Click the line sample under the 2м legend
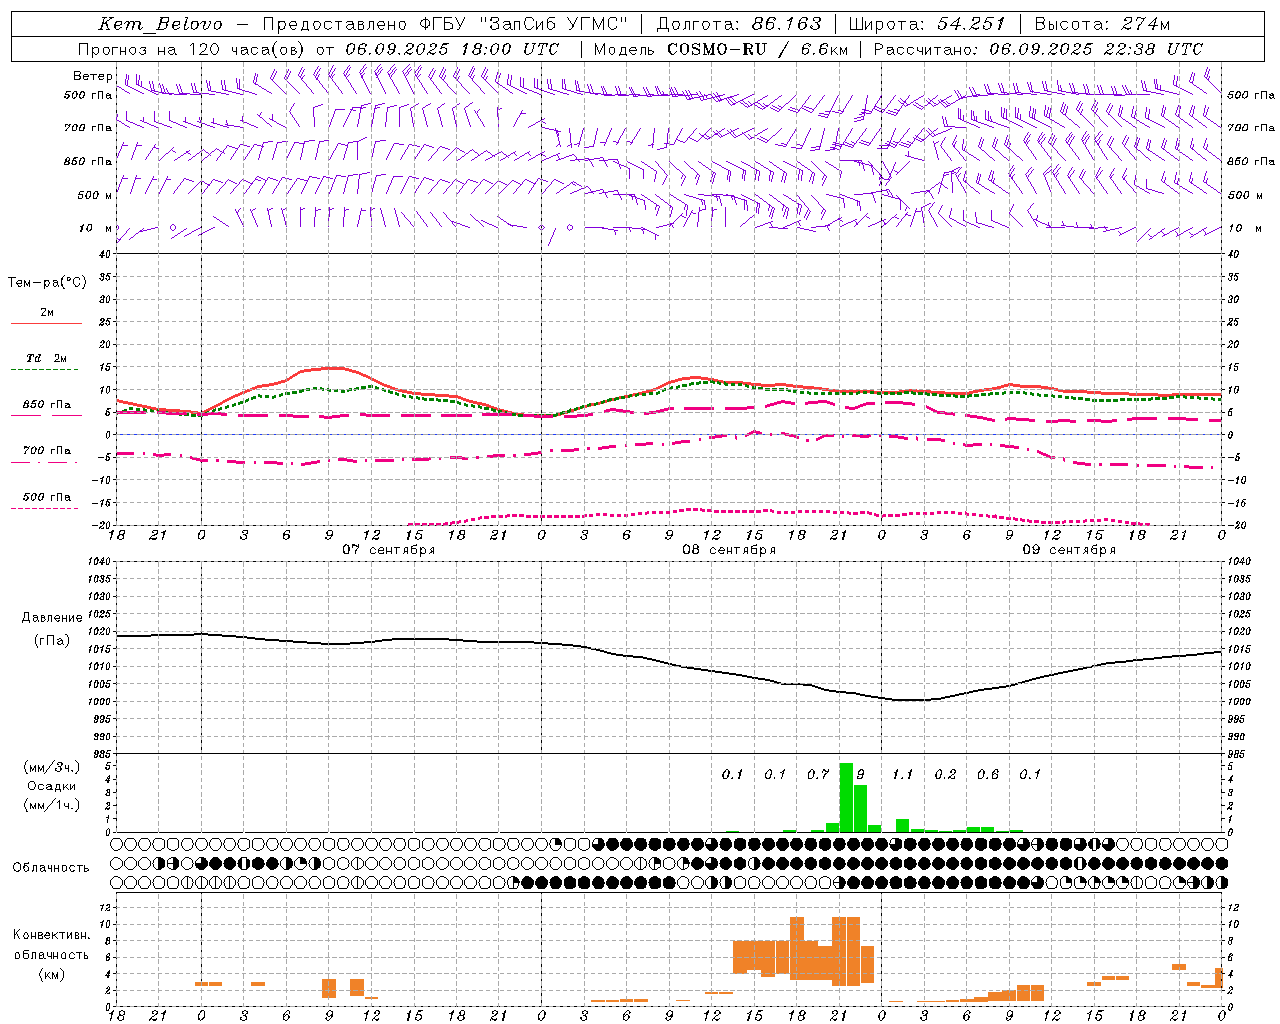 pos(46,324)
